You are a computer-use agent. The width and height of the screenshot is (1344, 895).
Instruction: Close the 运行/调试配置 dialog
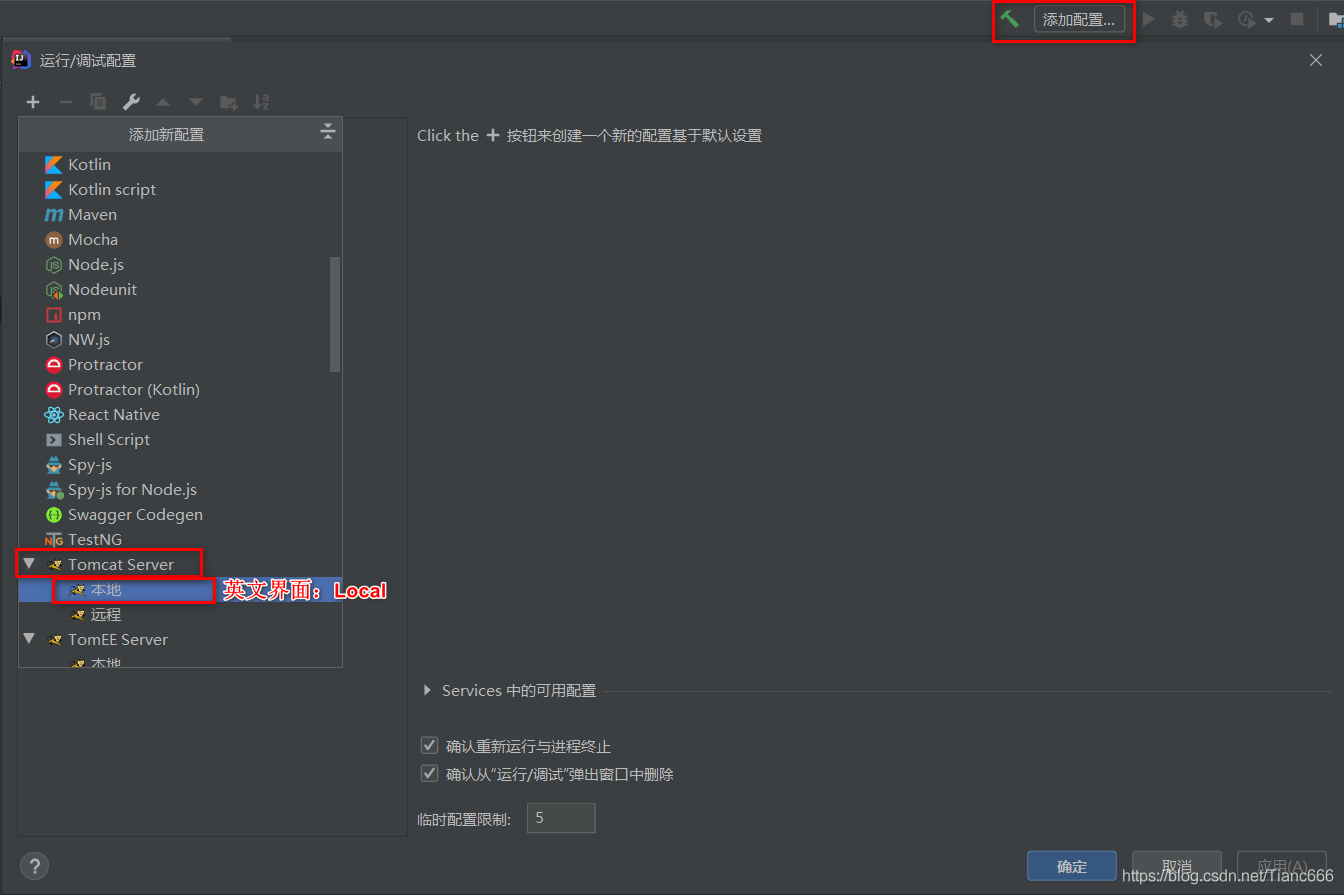(x=1316, y=60)
